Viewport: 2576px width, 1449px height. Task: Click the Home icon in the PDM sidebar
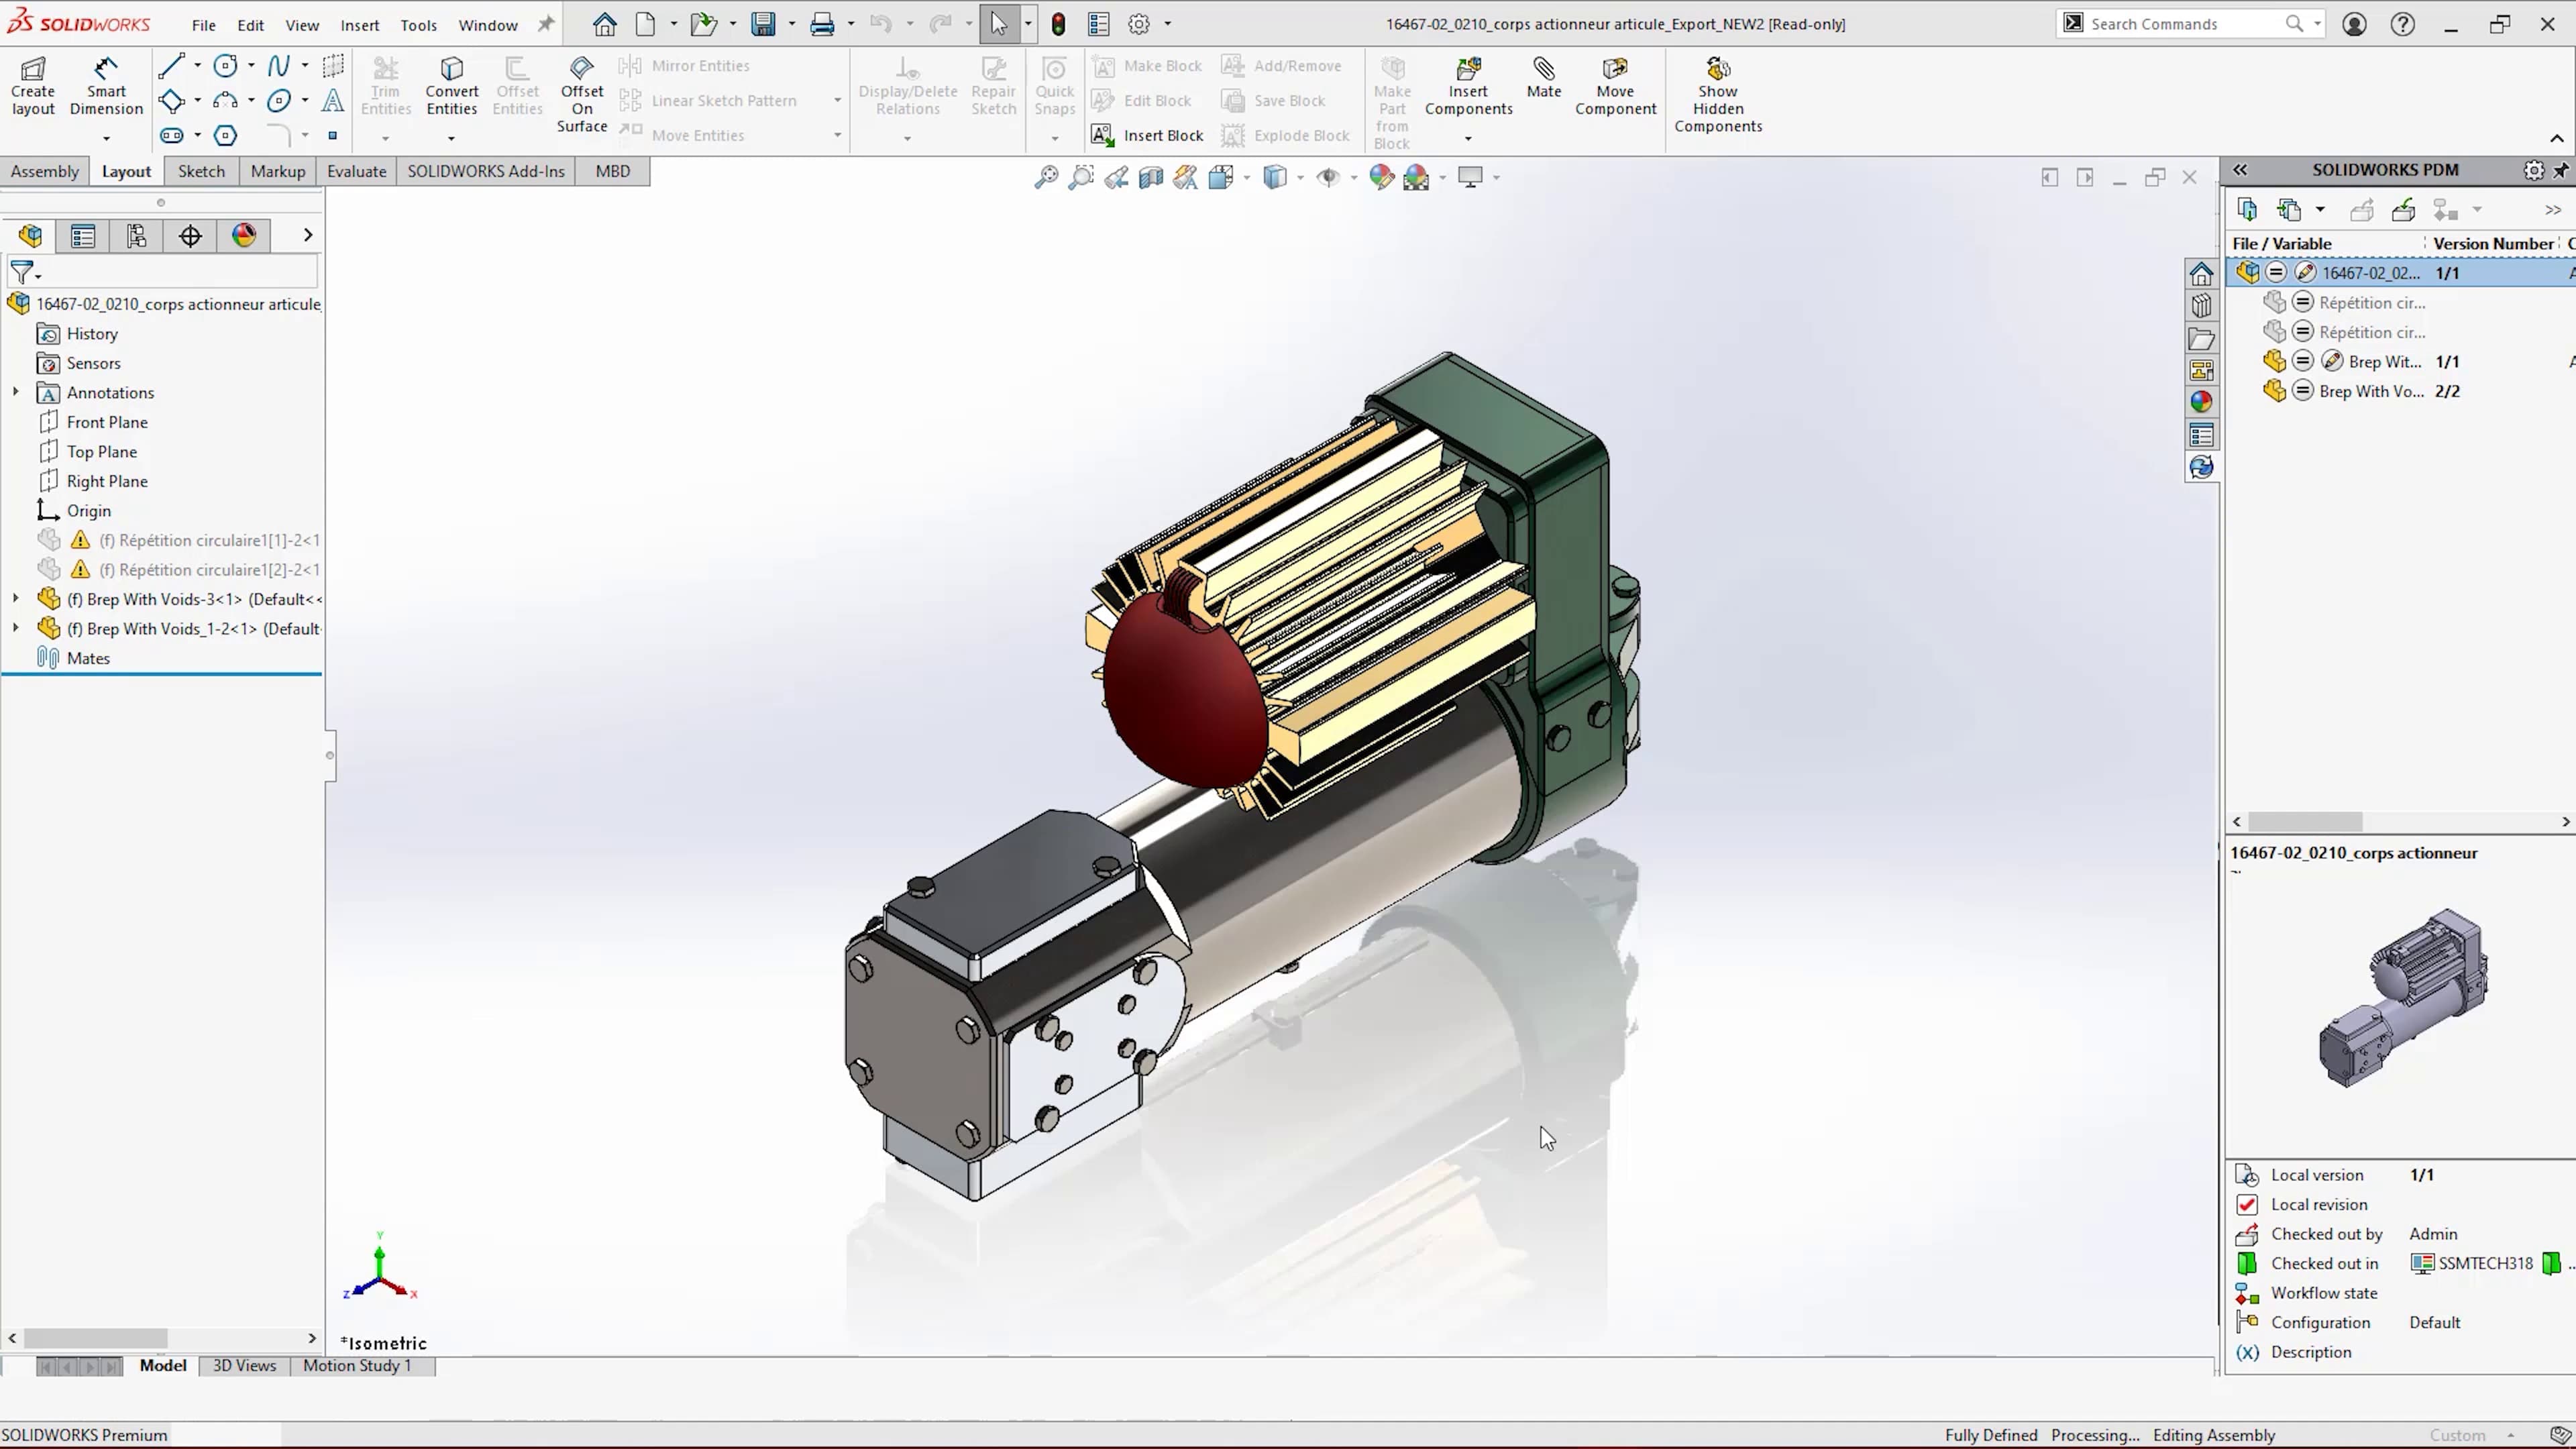point(2202,272)
